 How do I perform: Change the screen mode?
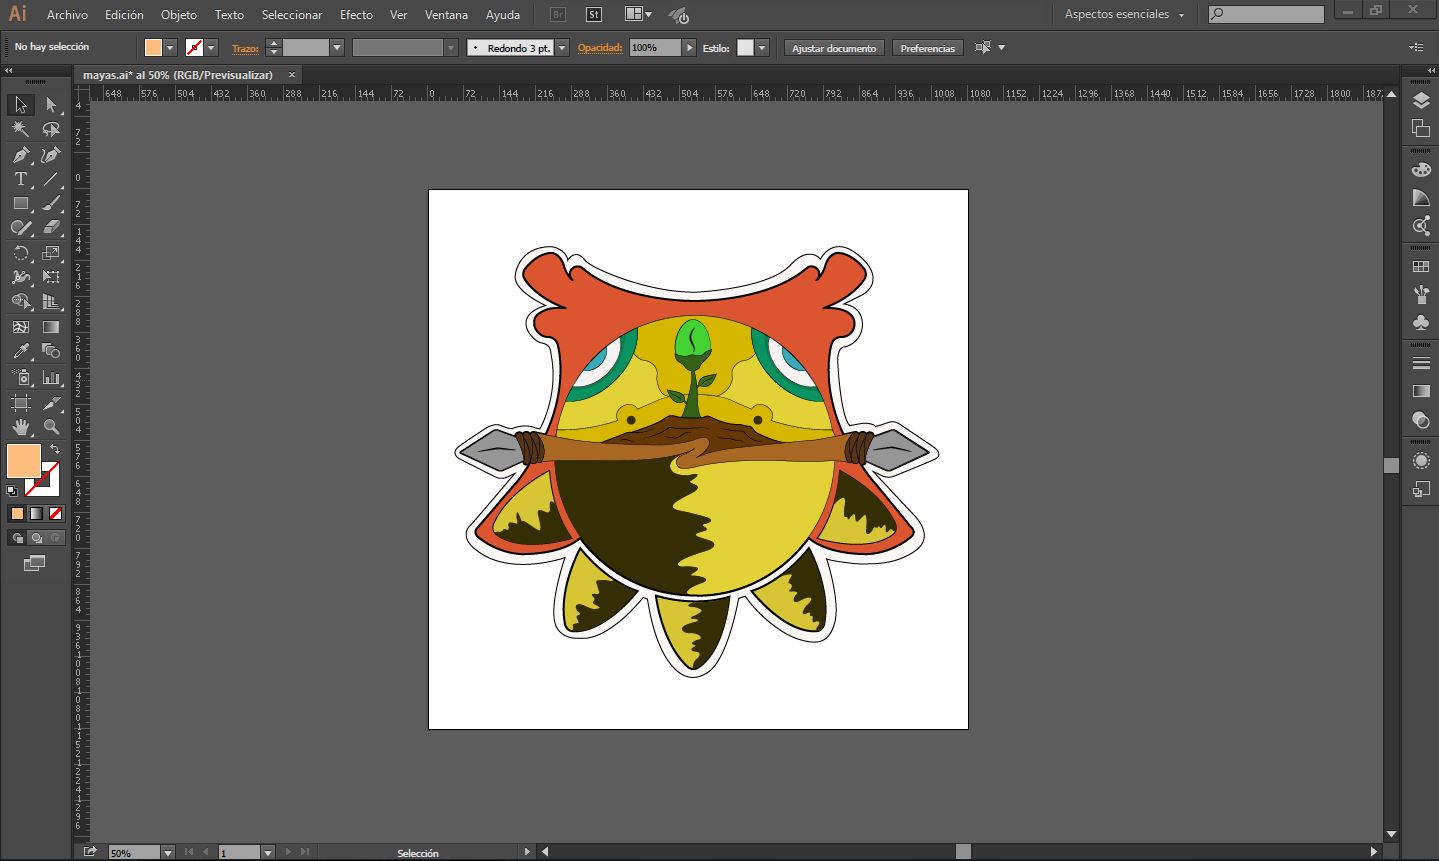35,564
